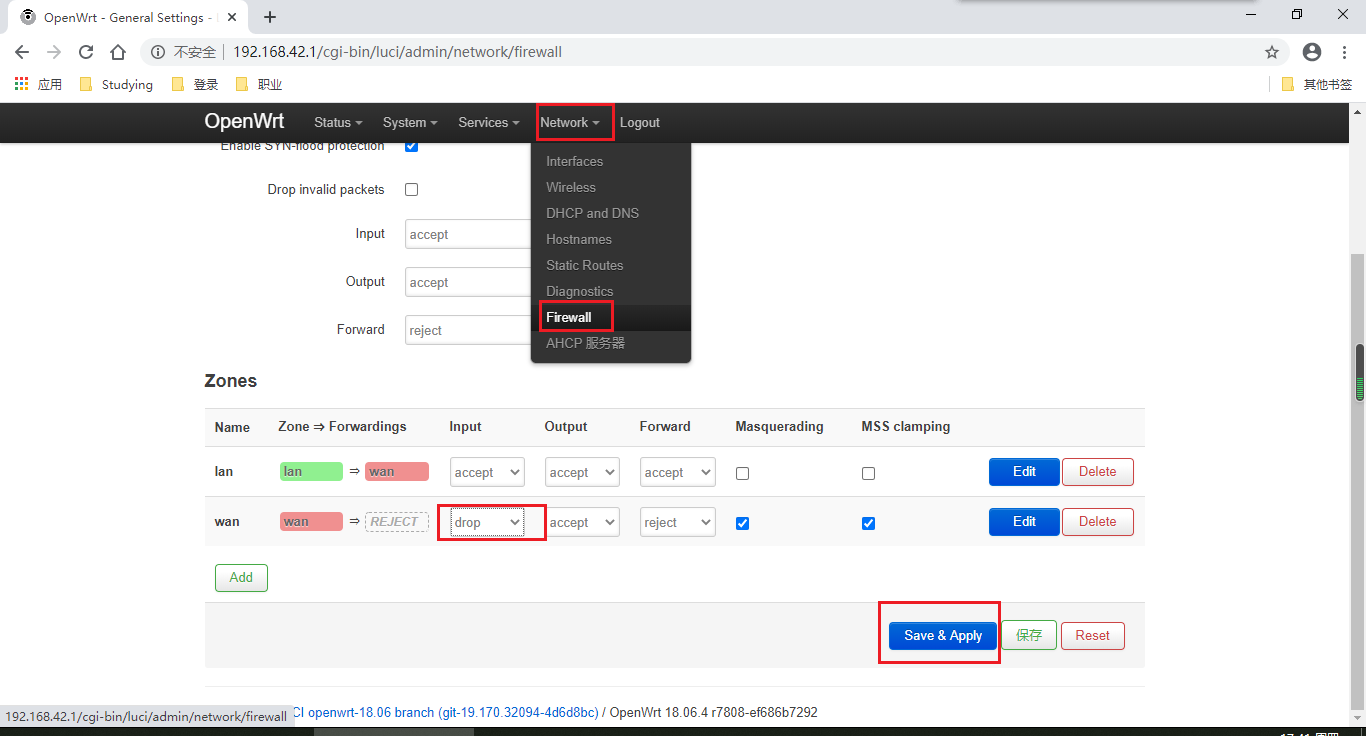Screen dimensions: 1366x736
Task: Open the Status menu
Action: point(338,122)
